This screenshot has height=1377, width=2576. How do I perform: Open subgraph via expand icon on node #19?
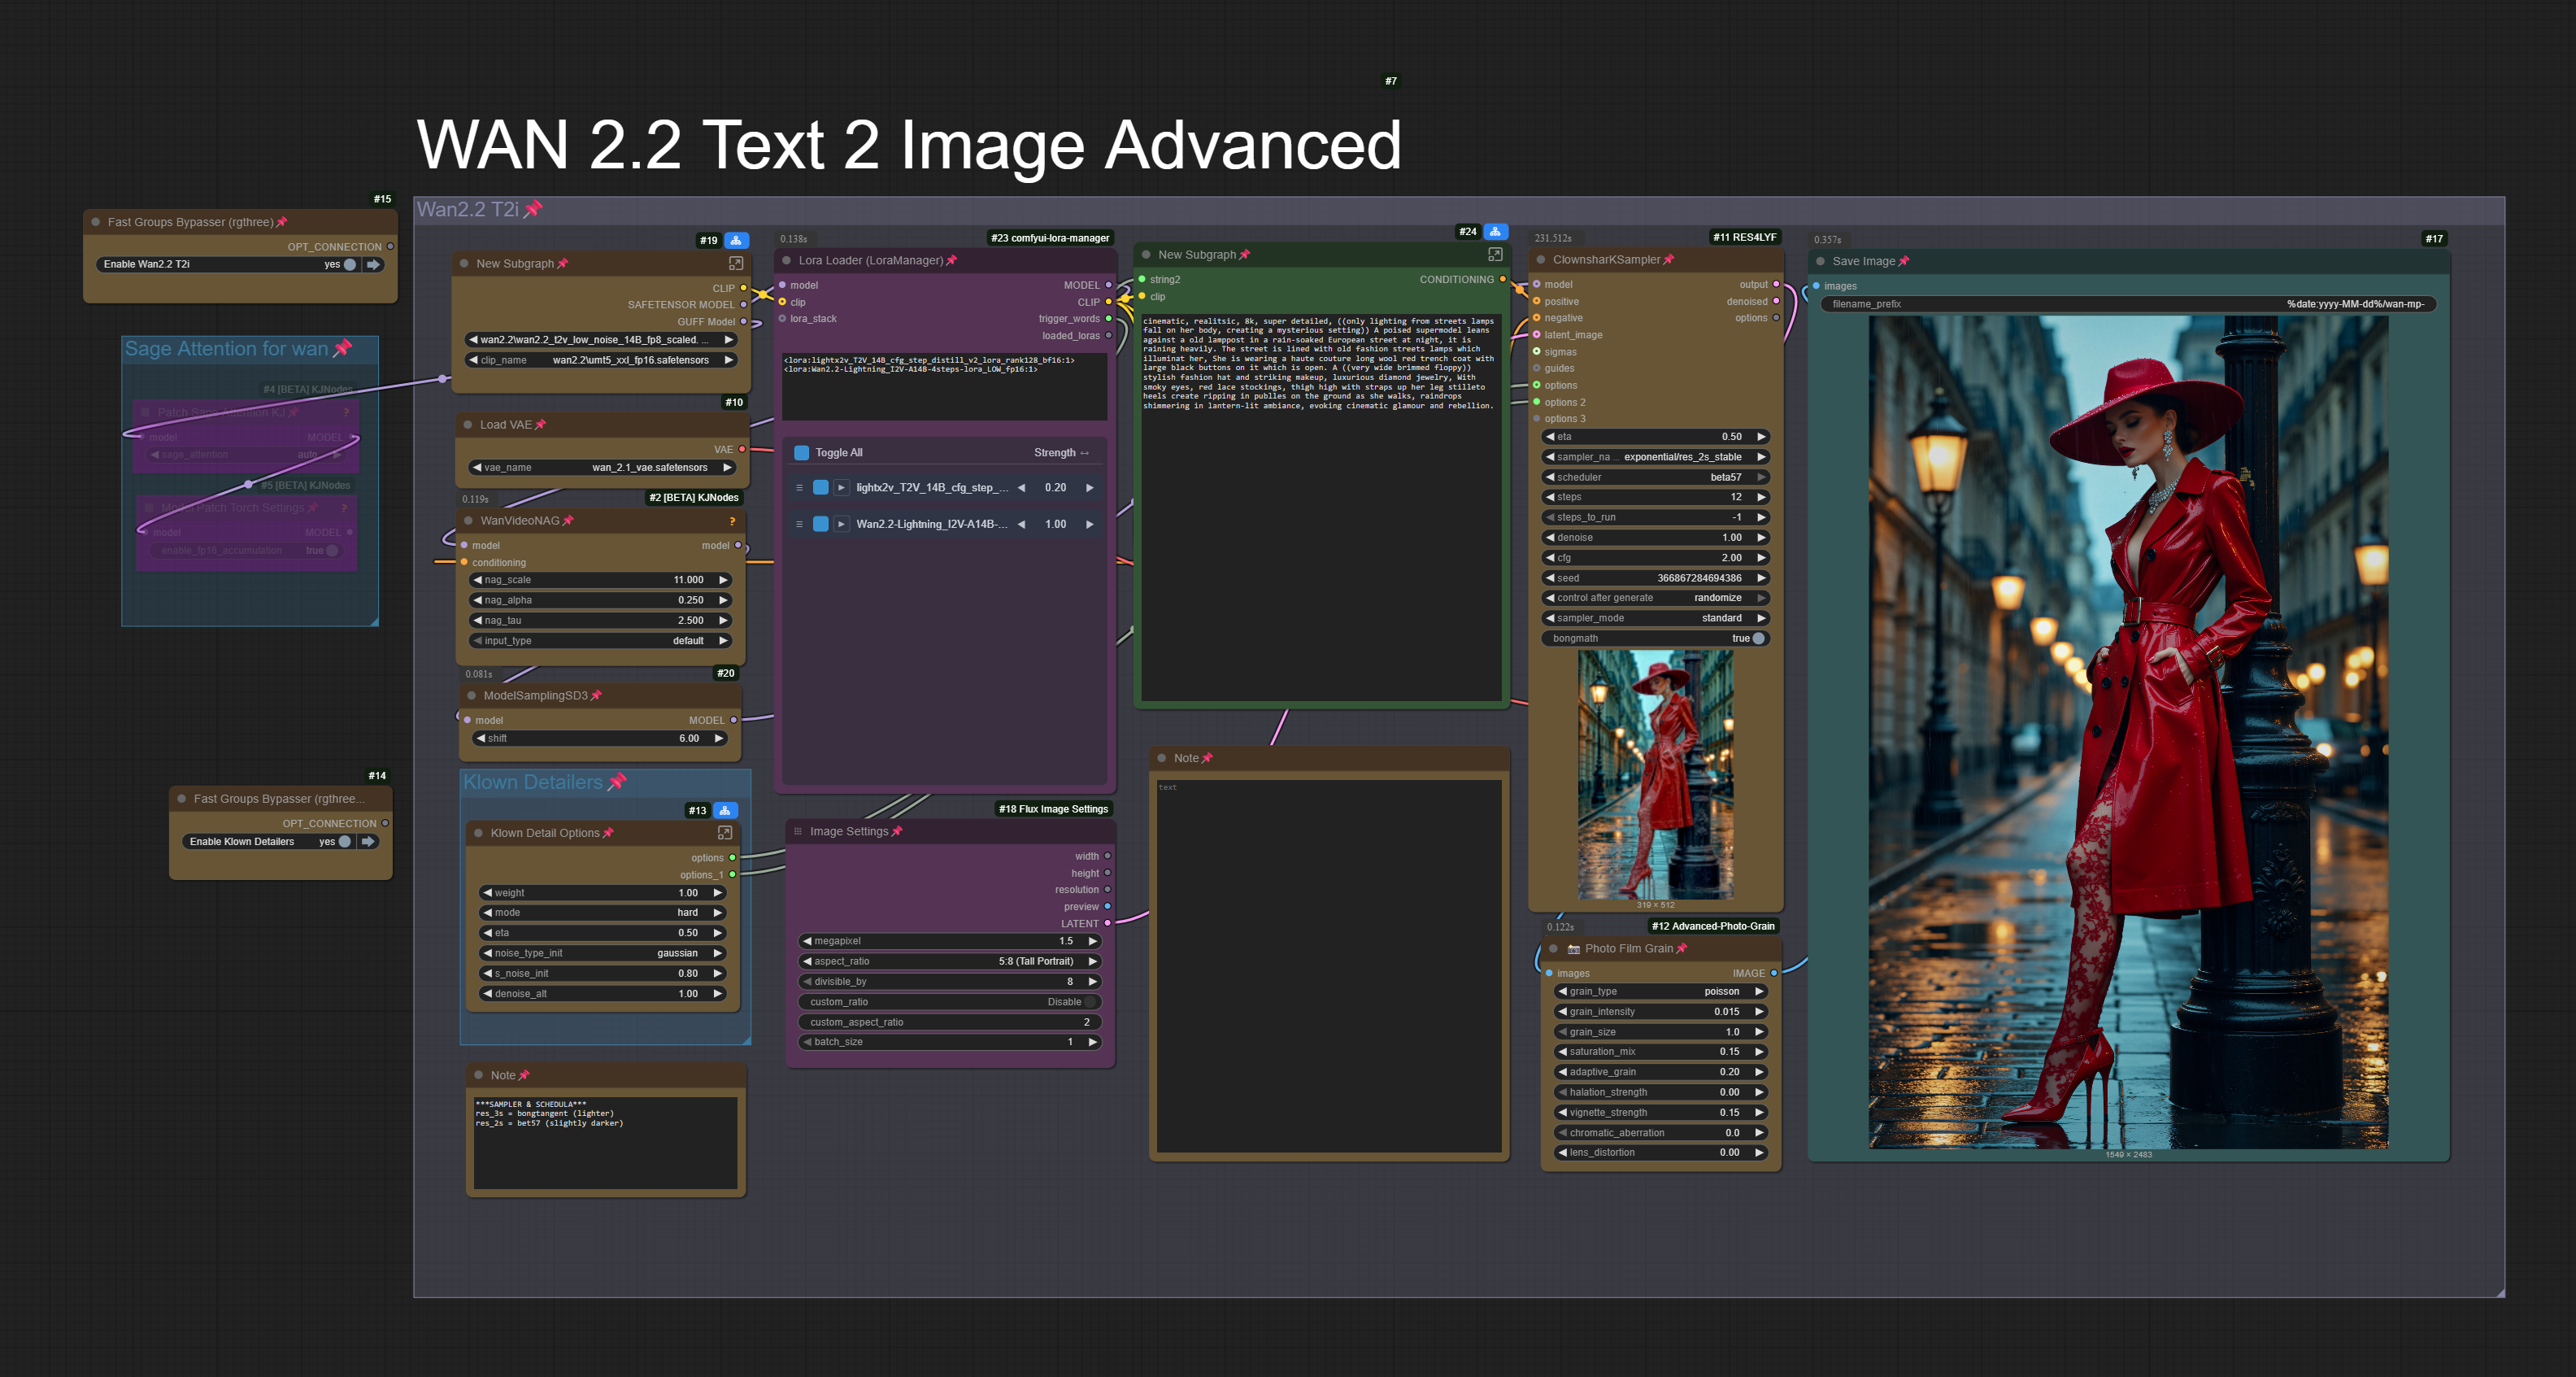tap(735, 263)
